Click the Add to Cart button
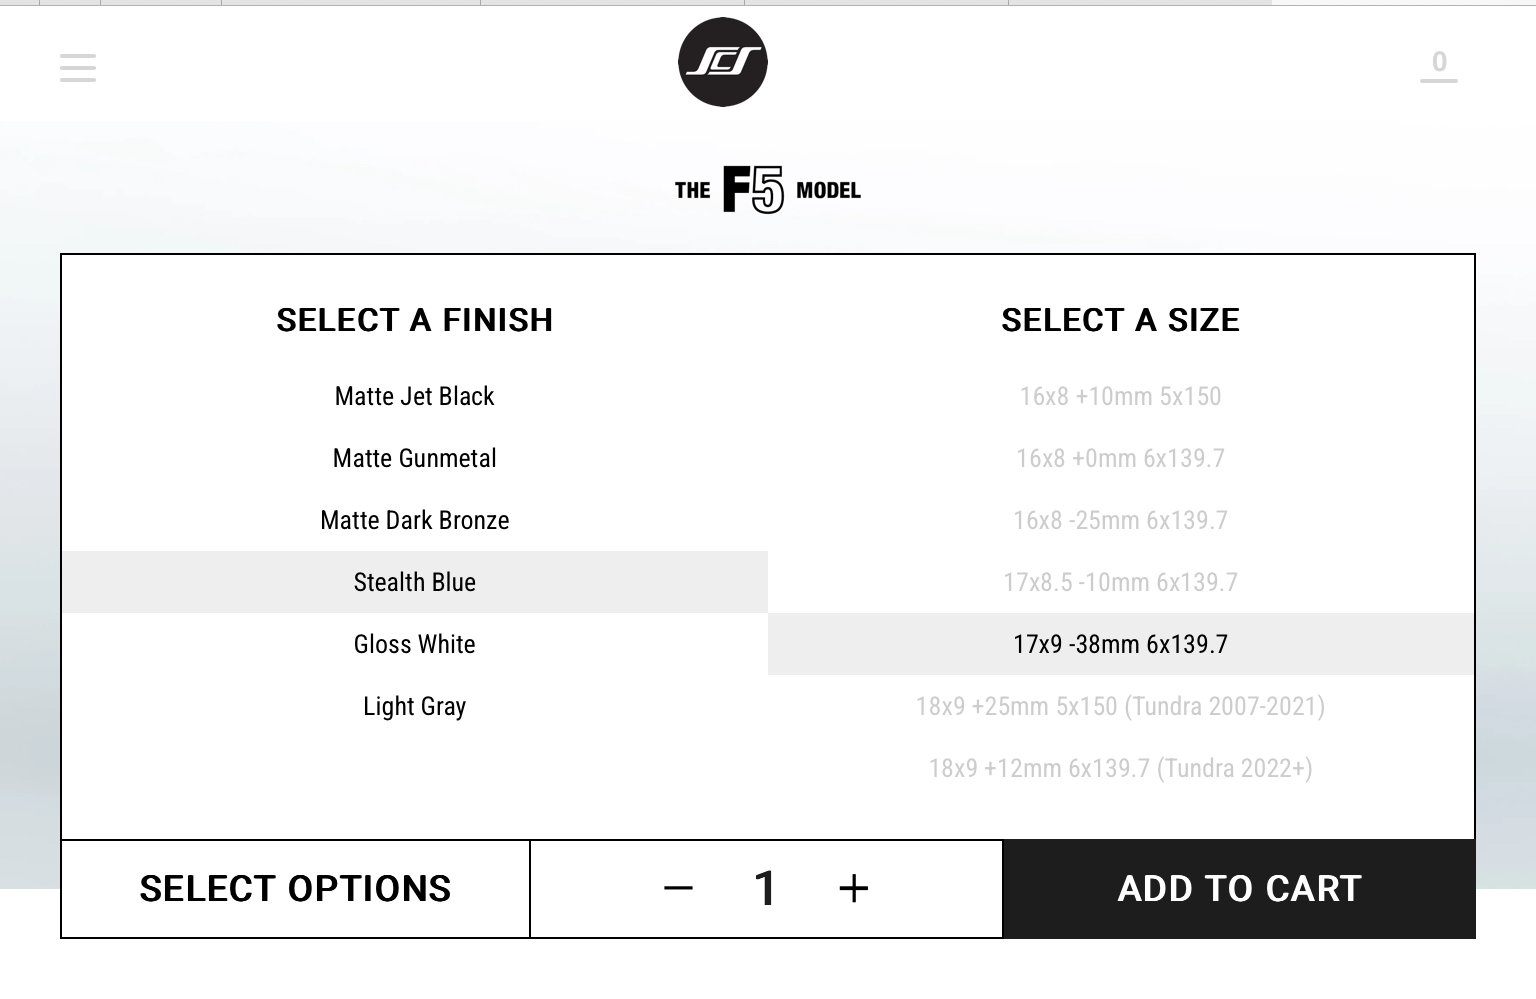The width and height of the screenshot is (1536, 999). click(1239, 889)
